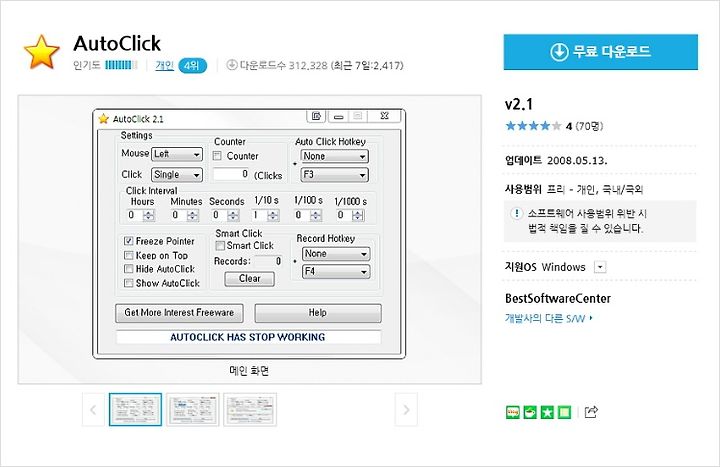Viewport: 720px width, 467px height.
Task: Click the green cafe share icon
Action: pos(530,412)
